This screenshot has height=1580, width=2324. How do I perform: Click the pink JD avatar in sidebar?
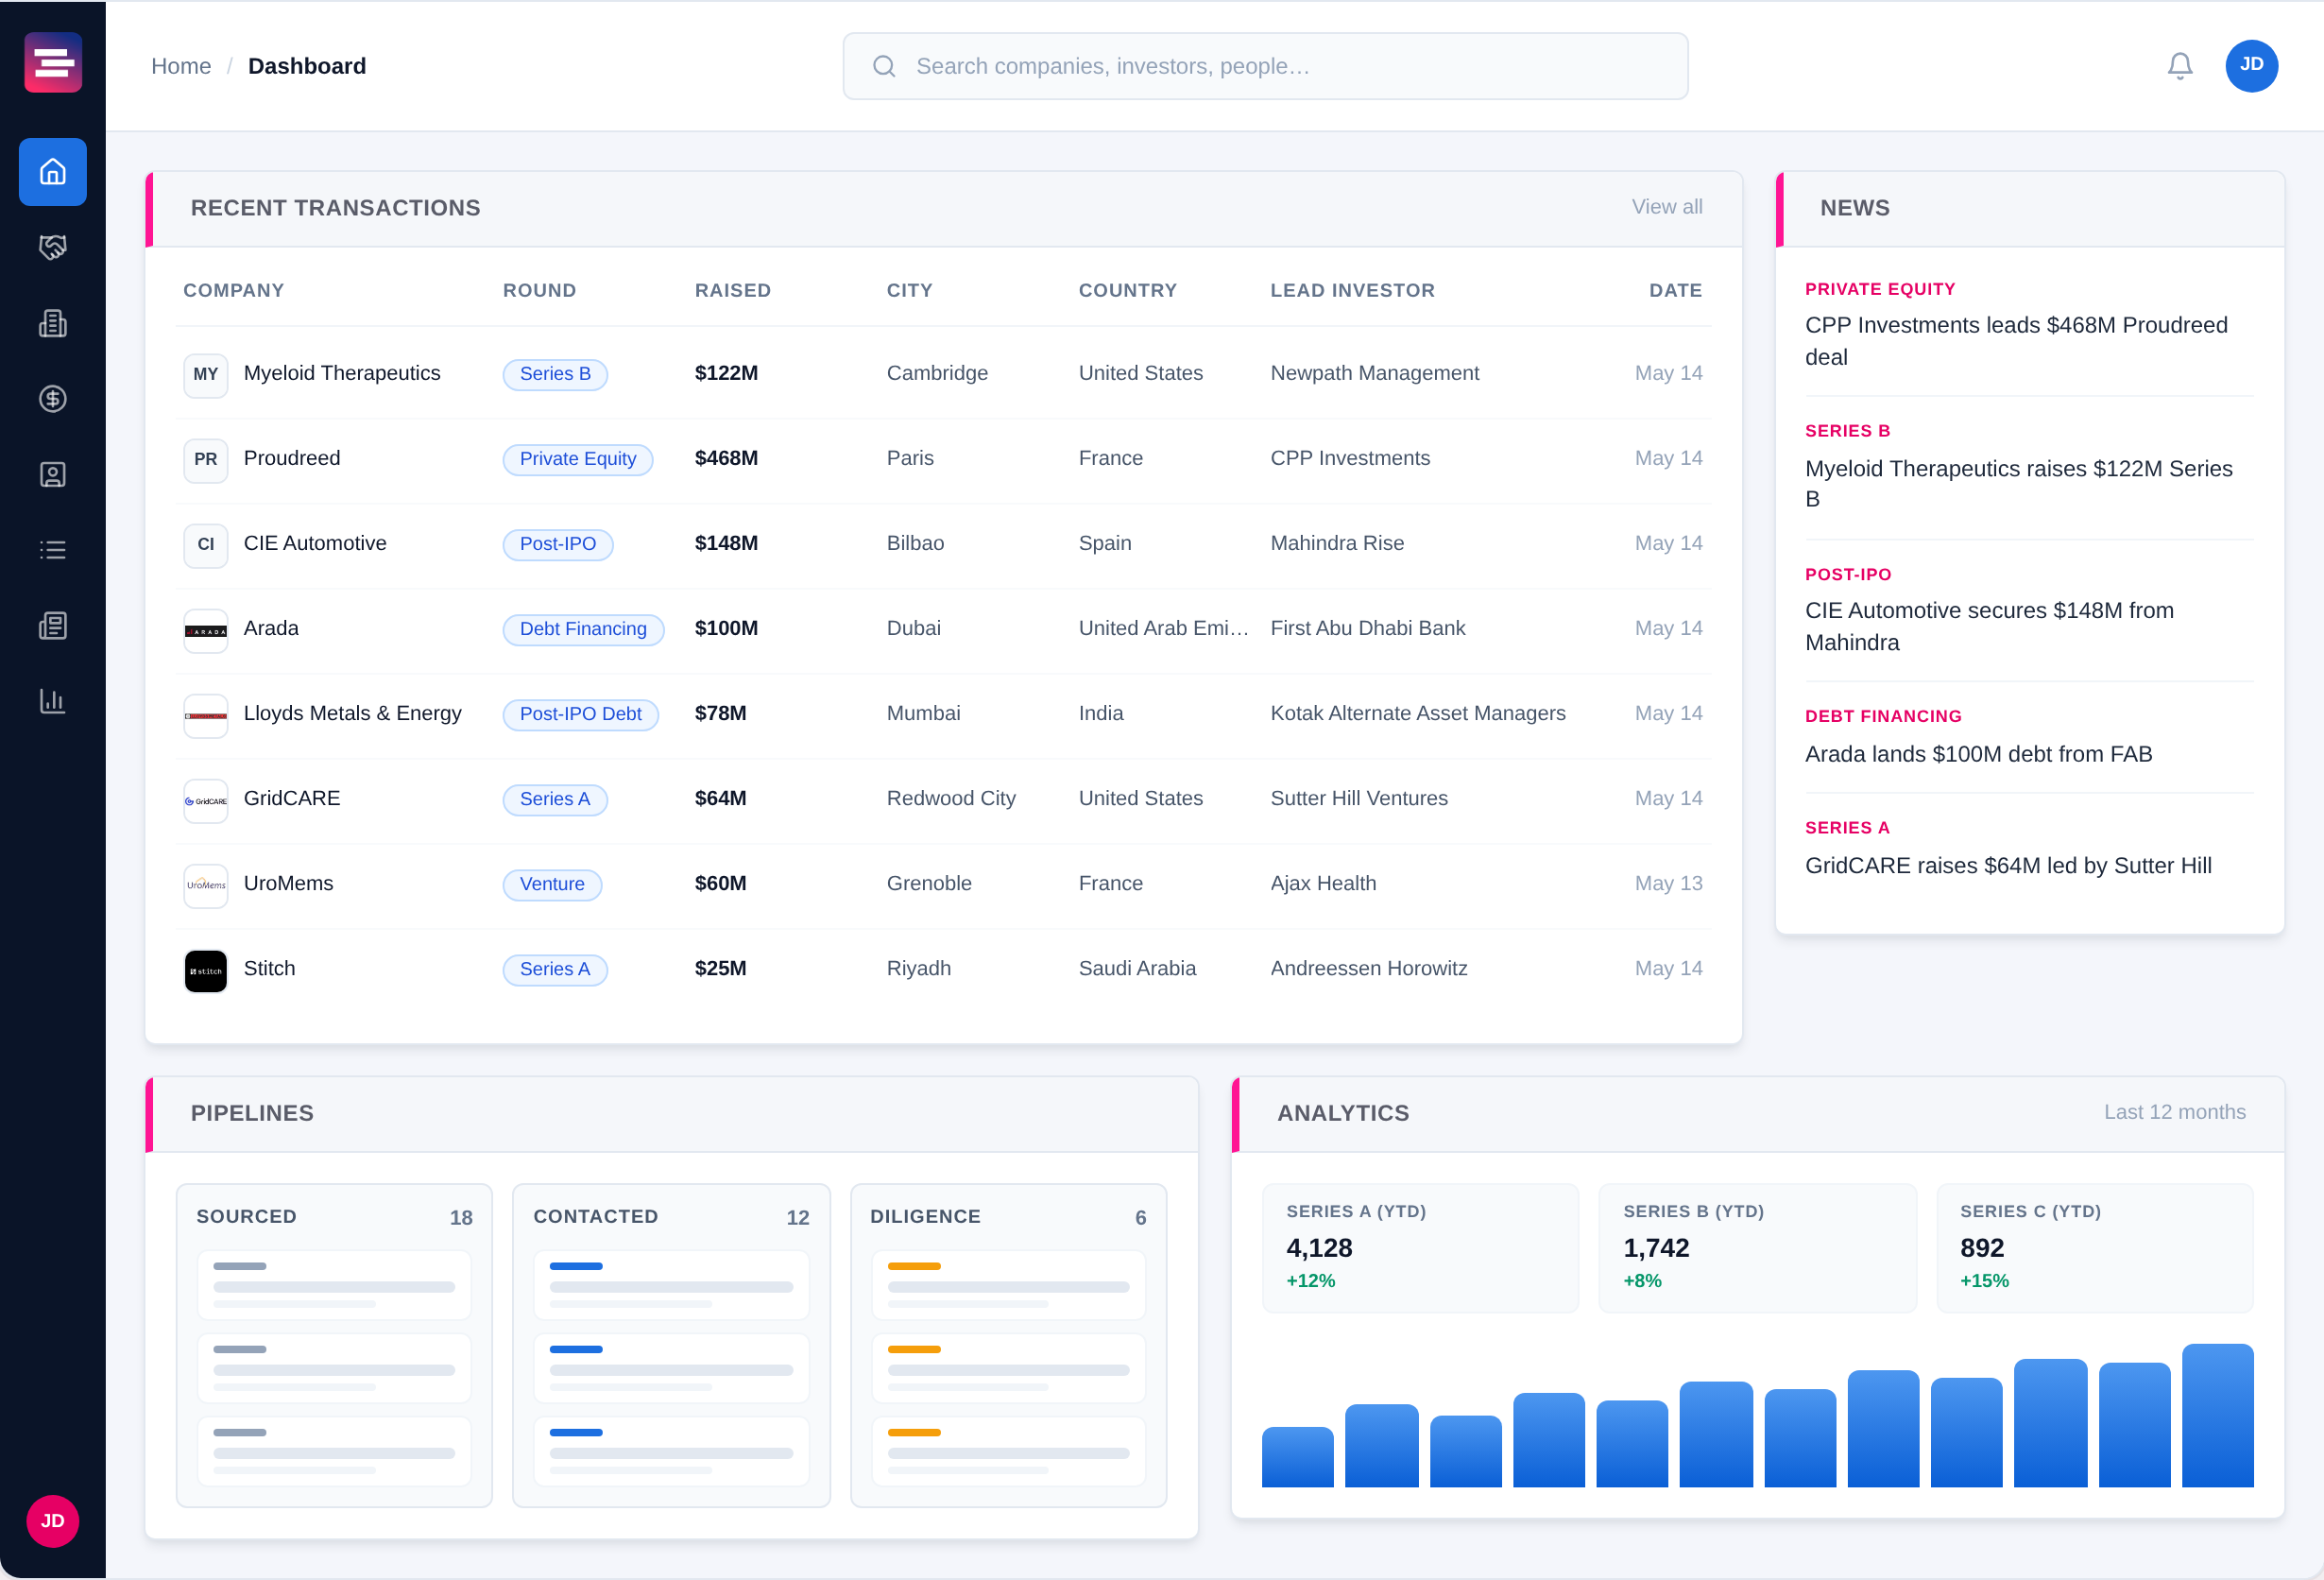click(x=53, y=1521)
